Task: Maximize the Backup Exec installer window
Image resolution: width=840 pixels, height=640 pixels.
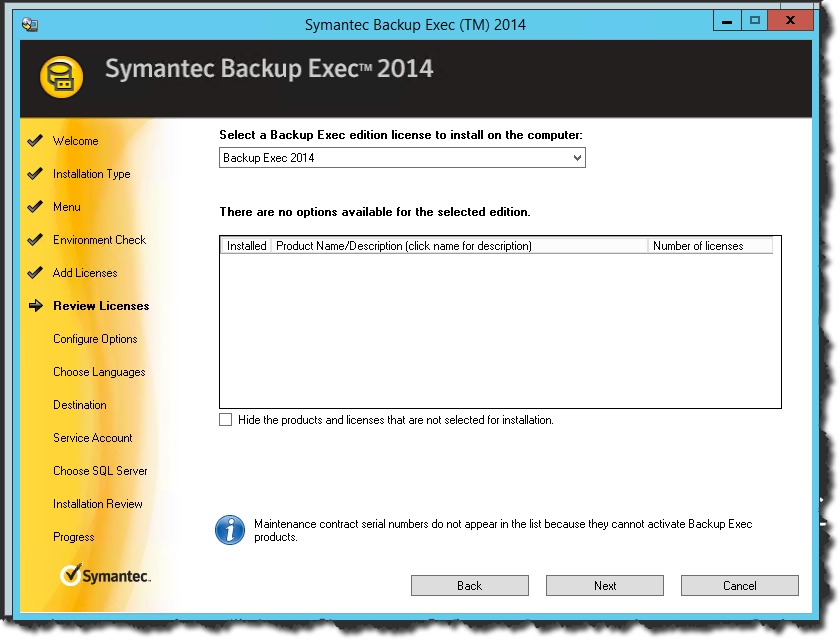Action: coord(755,20)
